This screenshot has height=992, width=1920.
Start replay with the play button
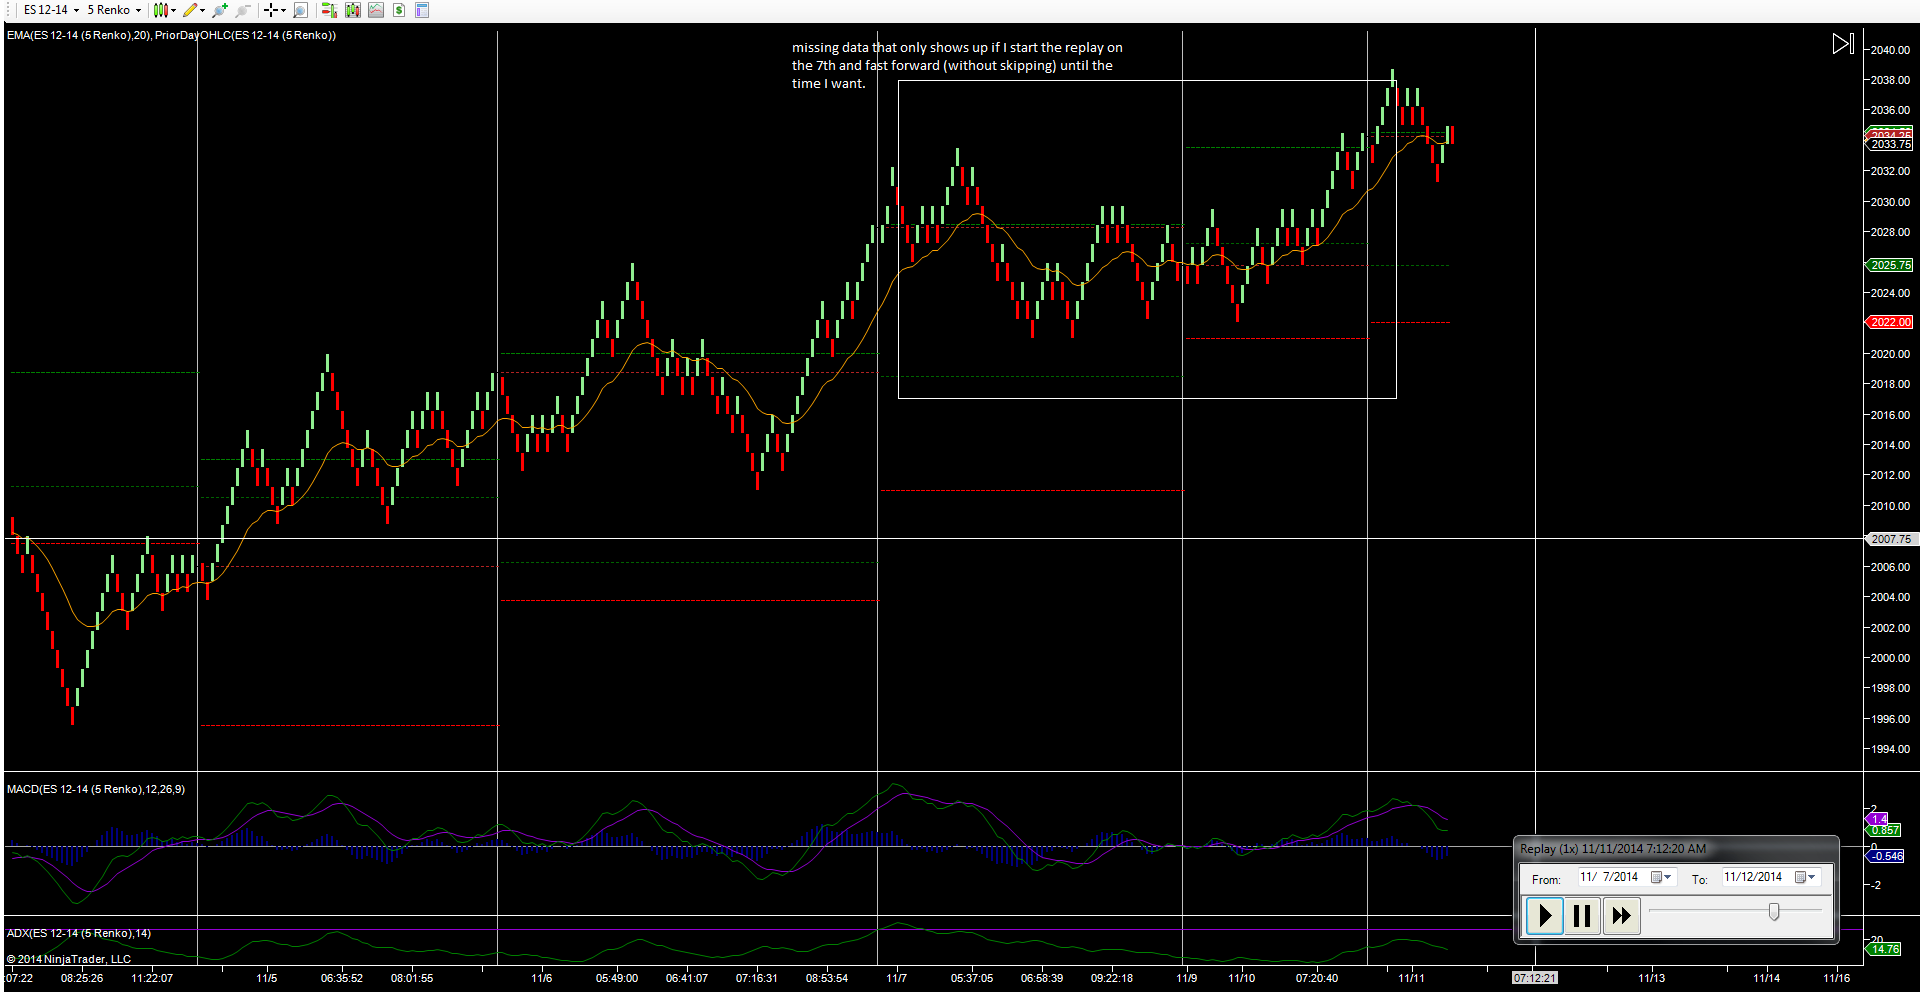pyautogui.click(x=1545, y=915)
